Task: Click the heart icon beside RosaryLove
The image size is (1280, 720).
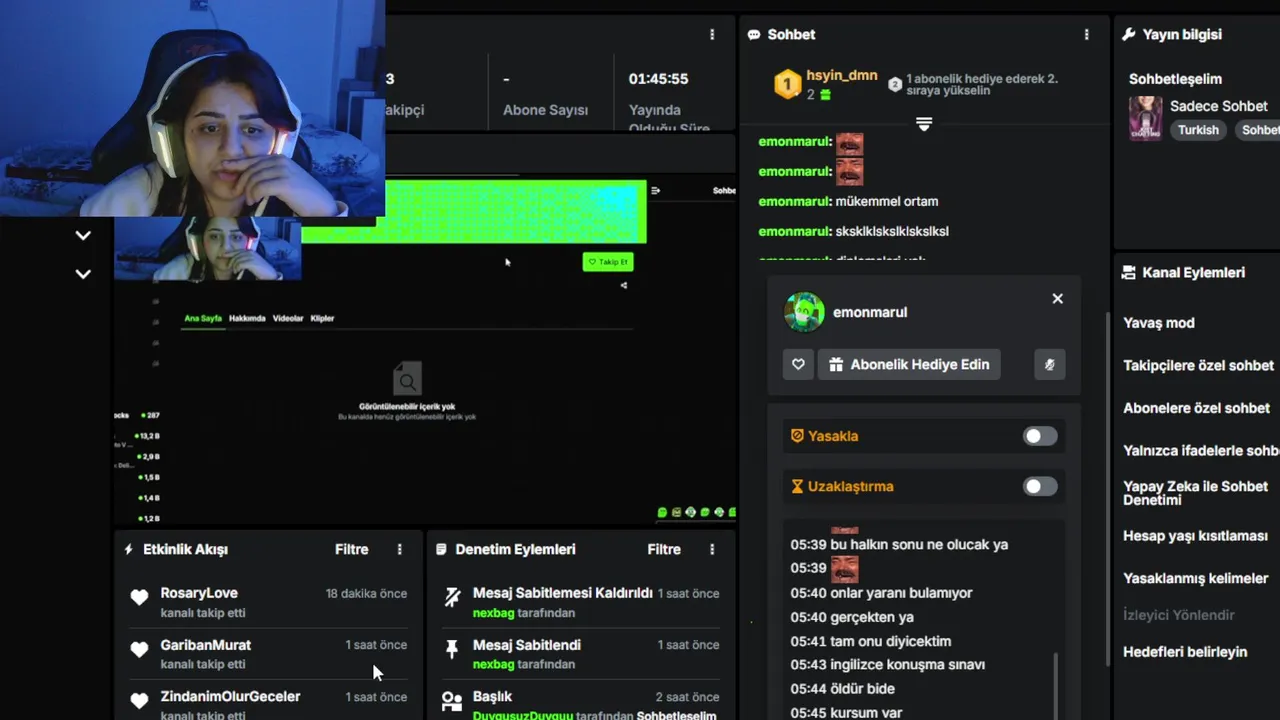Action: (139, 598)
